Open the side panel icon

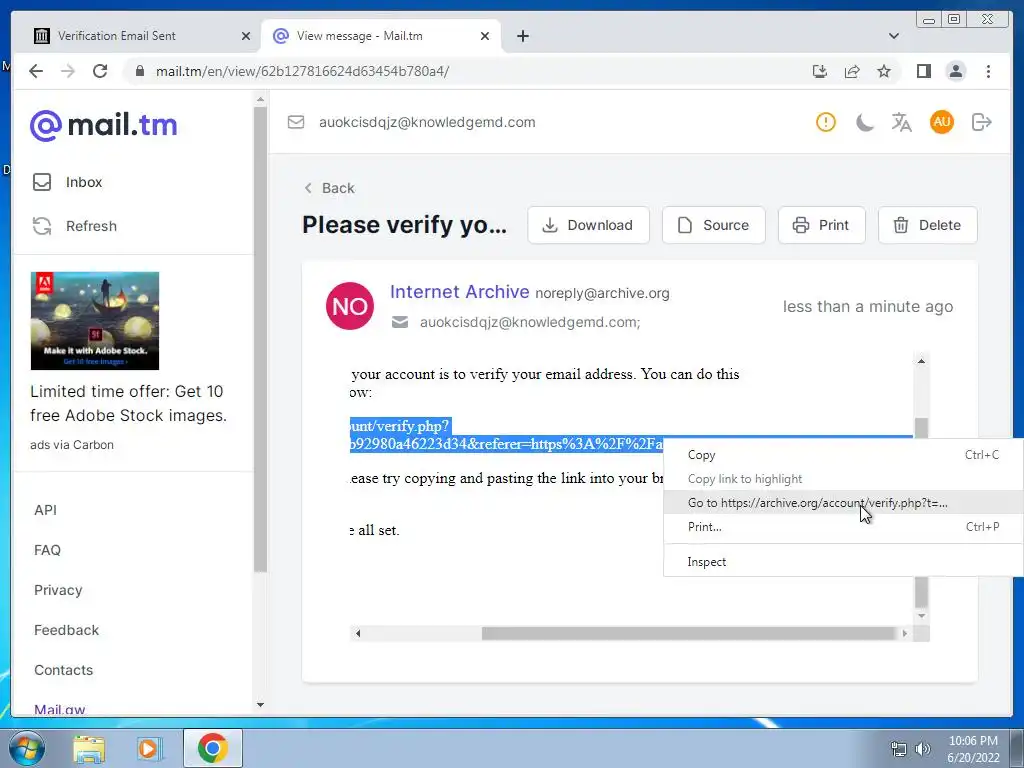click(x=923, y=71)
